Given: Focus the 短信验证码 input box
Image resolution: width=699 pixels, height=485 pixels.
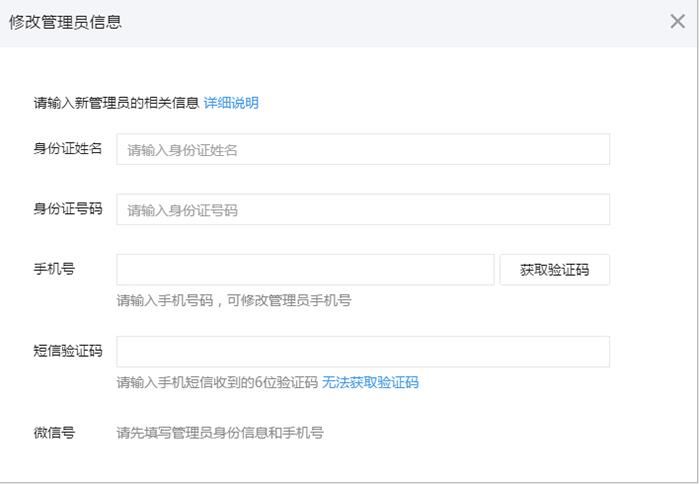Looking at the screenshot, I should (363, 352).
